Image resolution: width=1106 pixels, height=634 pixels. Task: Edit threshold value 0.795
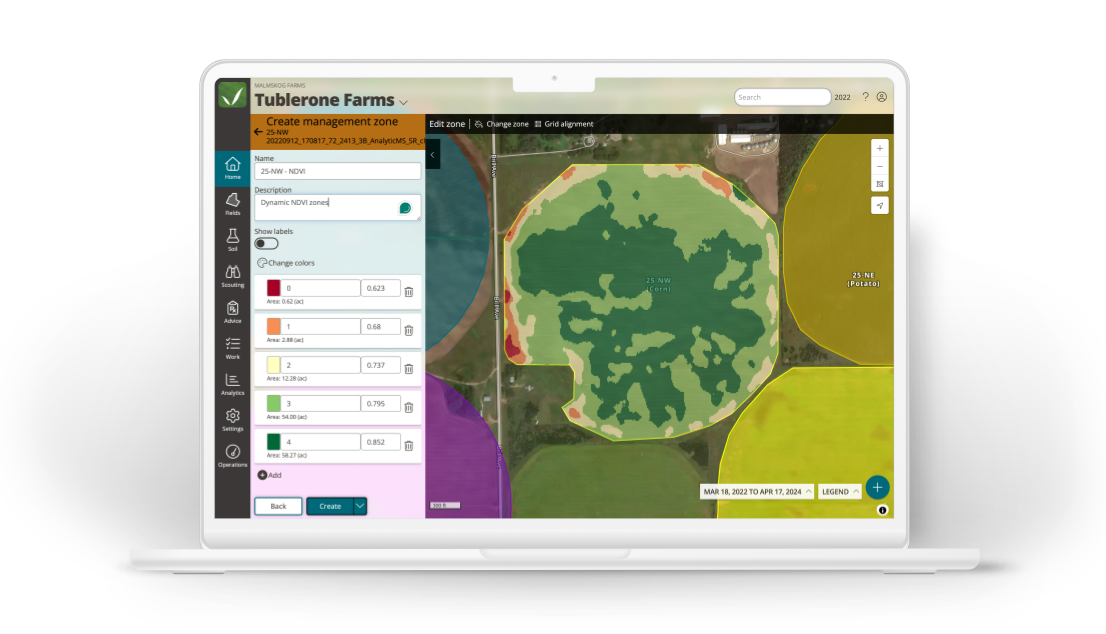(x=380, y=403)
